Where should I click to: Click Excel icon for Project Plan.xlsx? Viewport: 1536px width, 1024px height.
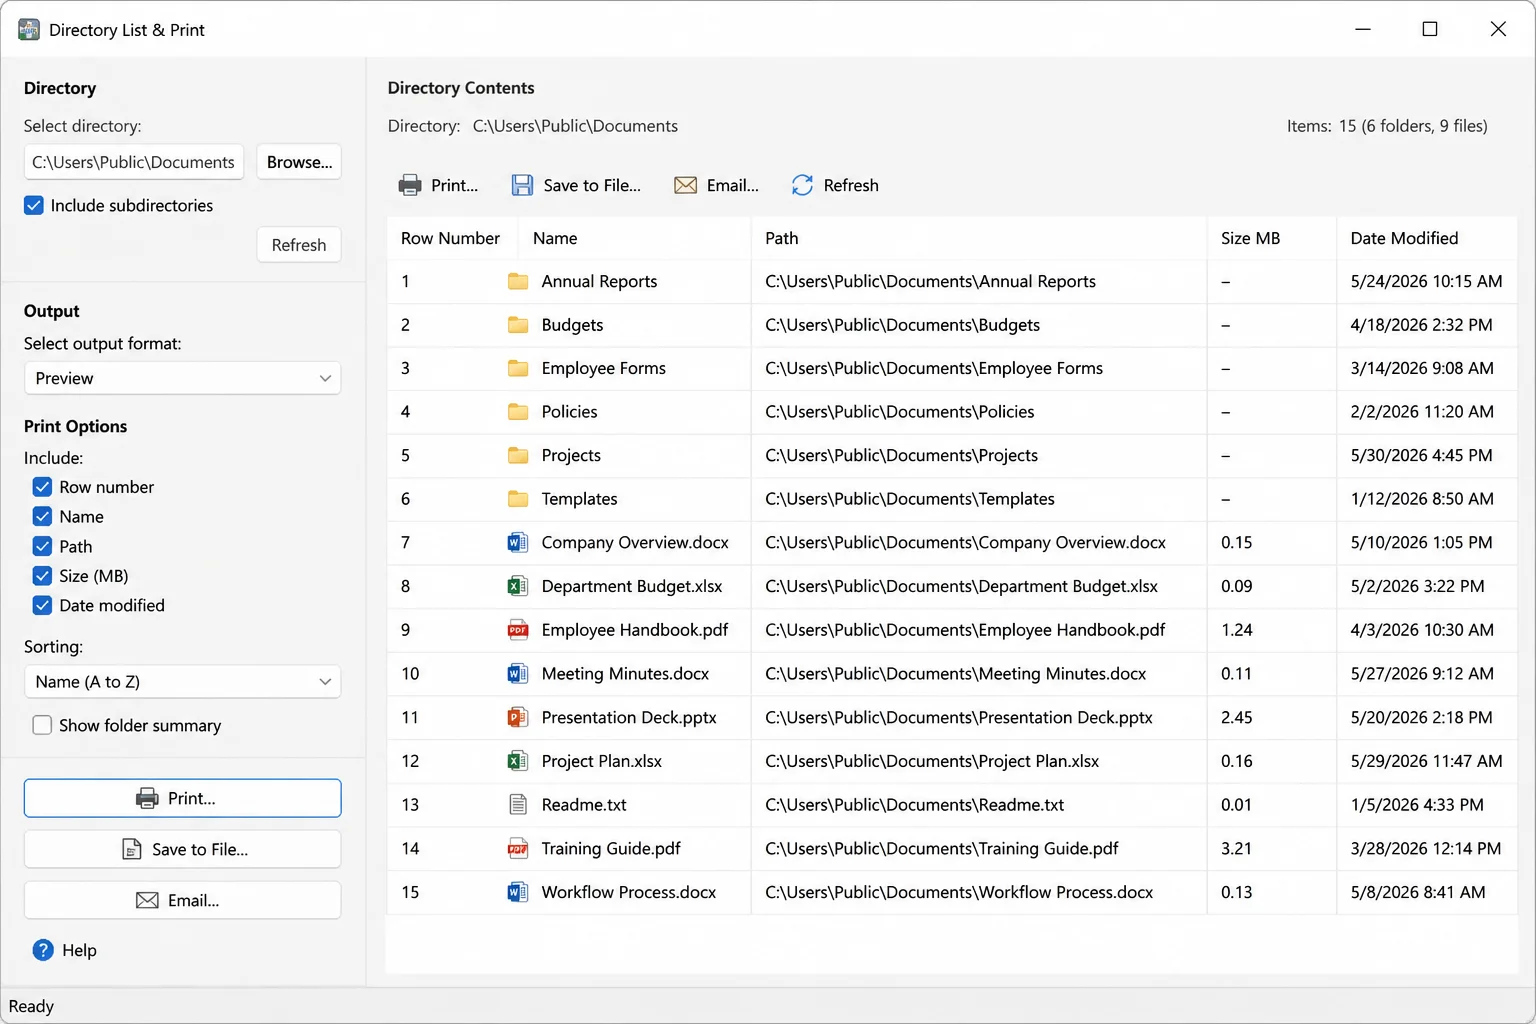517,761
